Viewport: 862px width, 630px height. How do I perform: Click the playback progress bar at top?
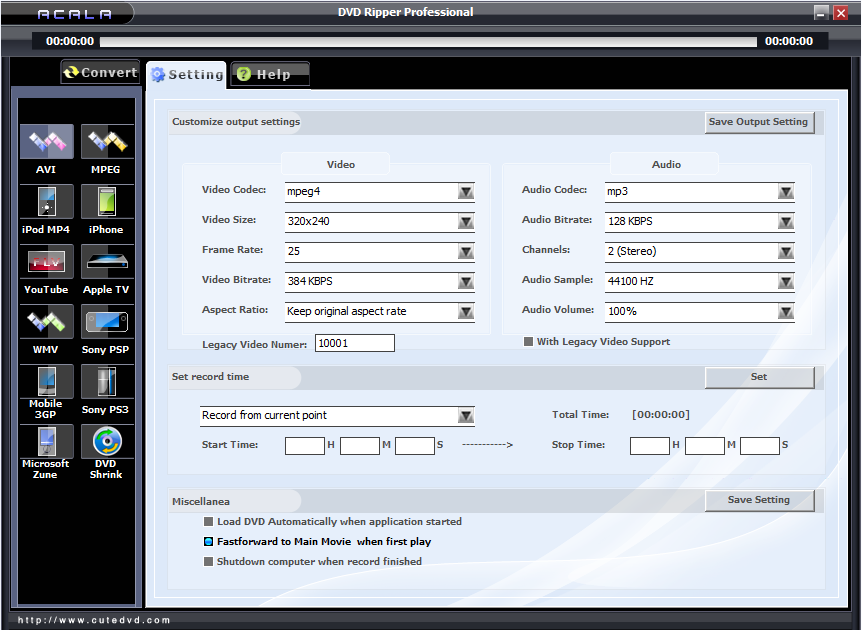pyautogui.click(x=428, y=42)
